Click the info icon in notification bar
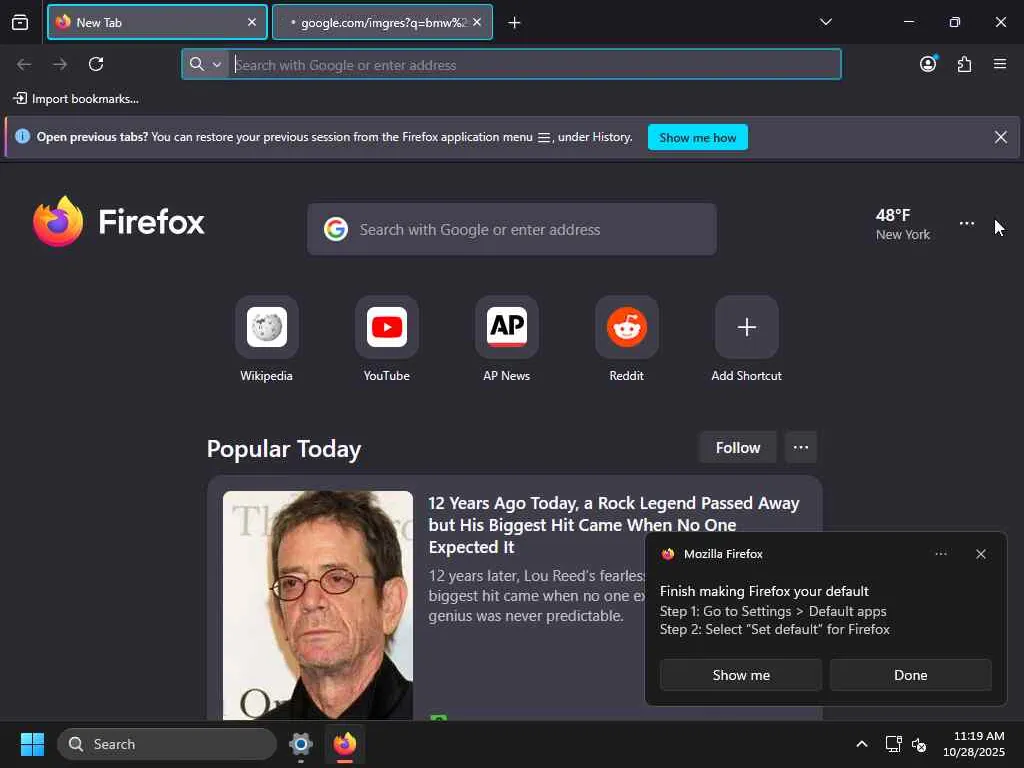Image resolution: width=1024 pixels, height=768 pixels. pos(22,136)
